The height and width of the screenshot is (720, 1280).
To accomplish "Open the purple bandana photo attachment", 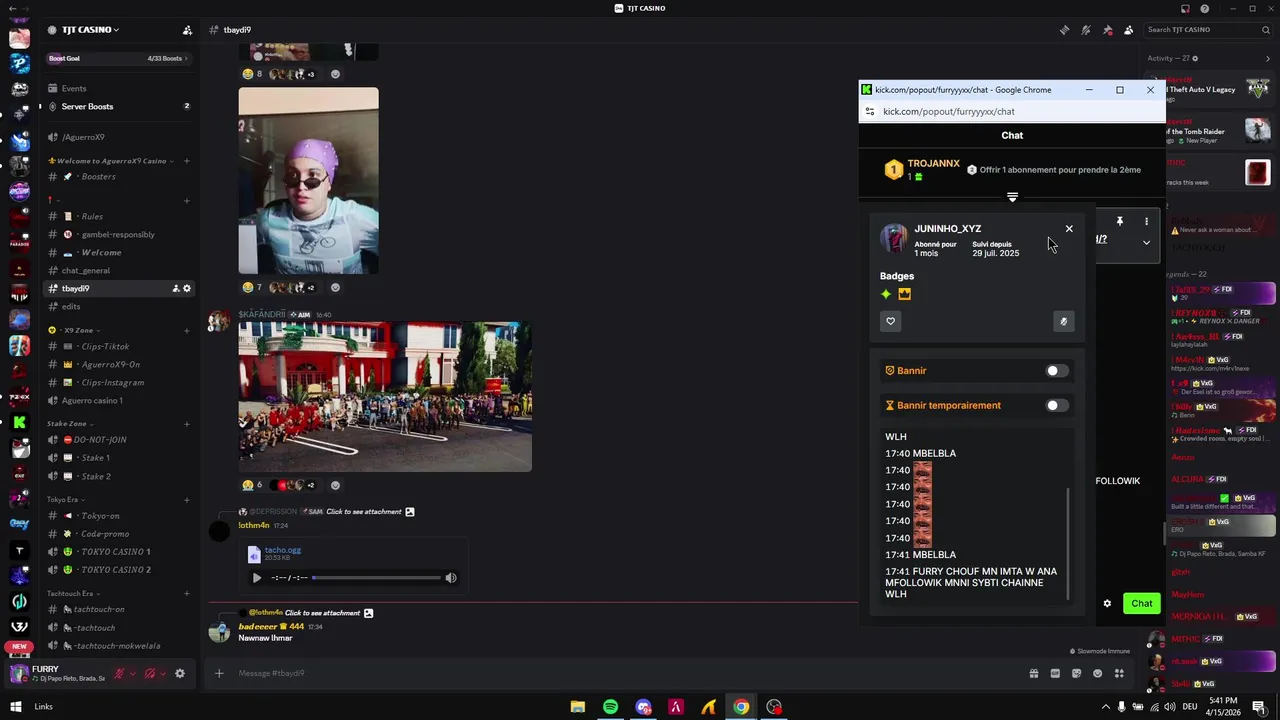I will pos(308,180).
